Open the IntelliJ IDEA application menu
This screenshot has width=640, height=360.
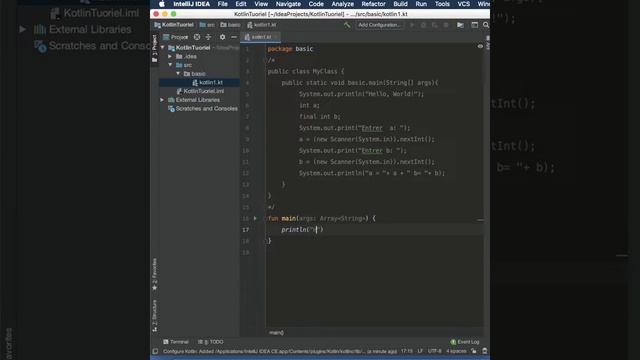(191, 4)
